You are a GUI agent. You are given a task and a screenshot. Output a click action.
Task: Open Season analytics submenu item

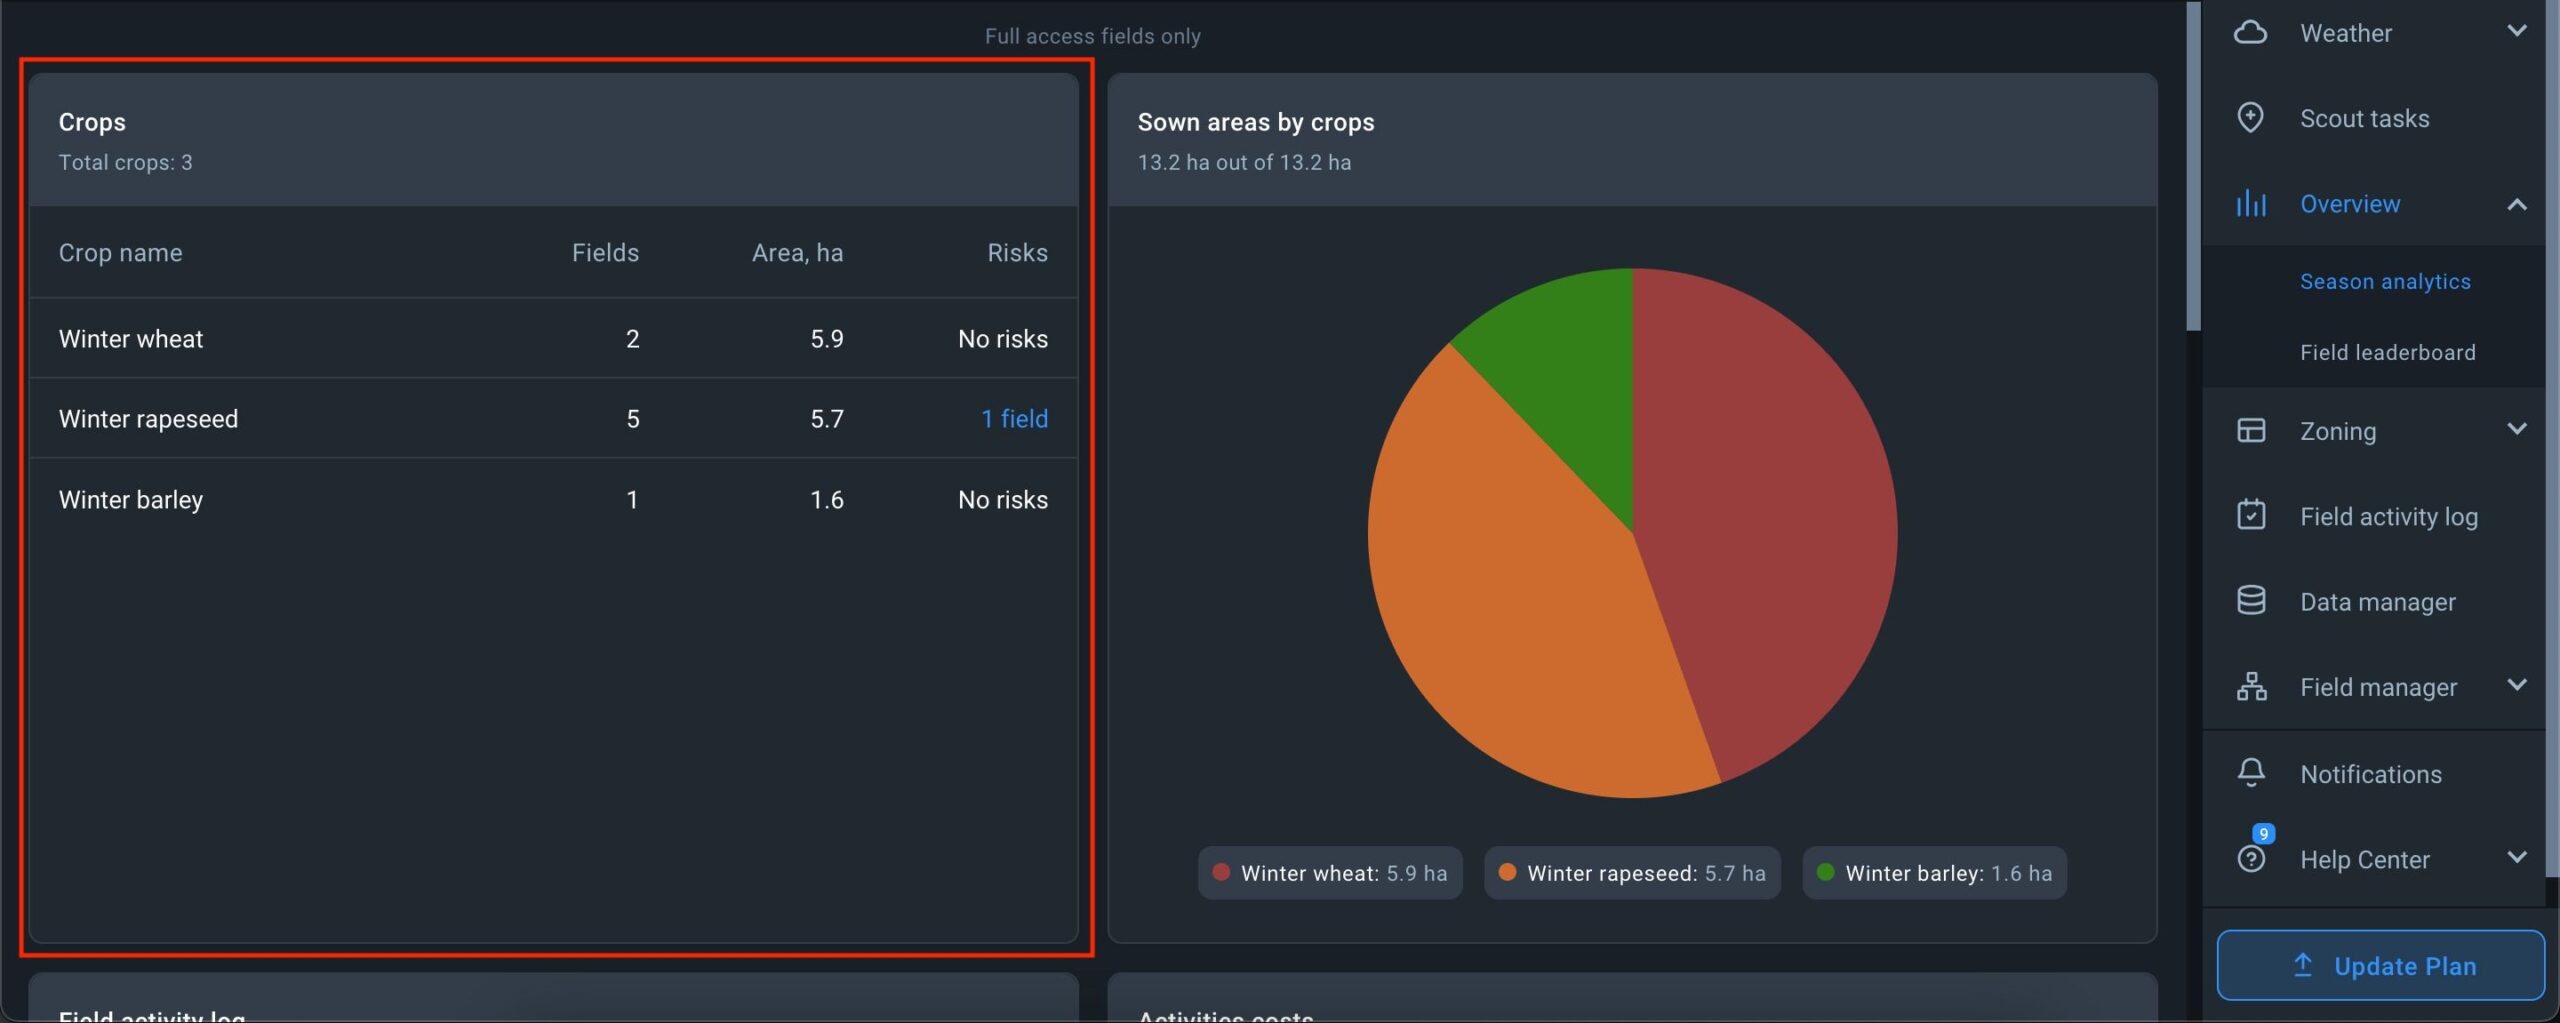click(x=2384, y=282)
